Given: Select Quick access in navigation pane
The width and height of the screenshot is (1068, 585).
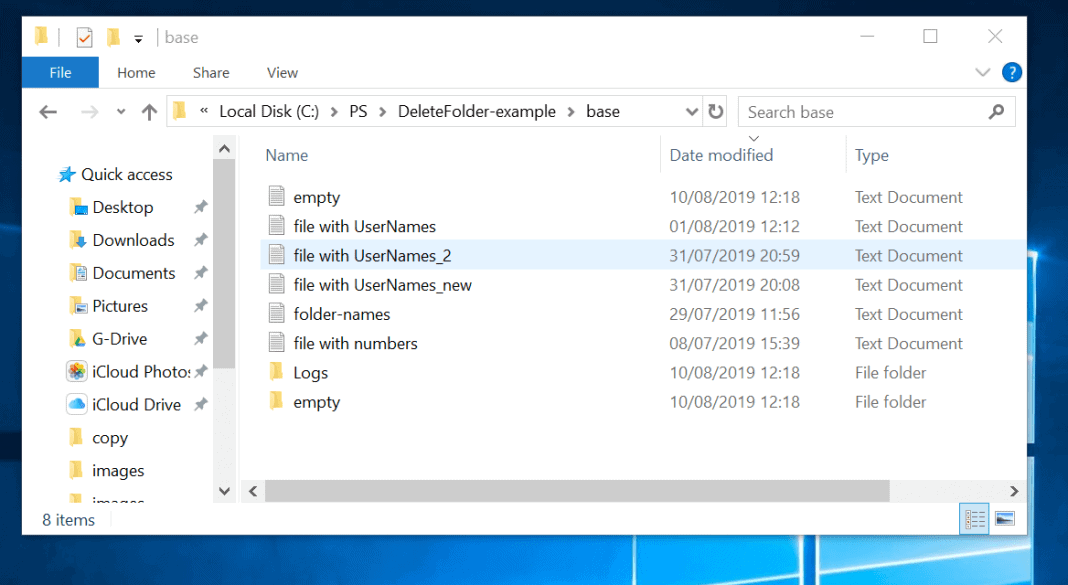Looking at the screenshot, I should click(116, 174).
